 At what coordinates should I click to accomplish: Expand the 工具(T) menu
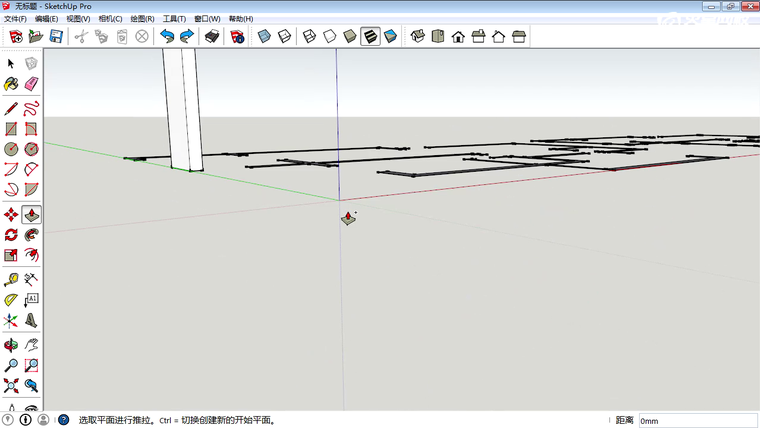point(174,19)
